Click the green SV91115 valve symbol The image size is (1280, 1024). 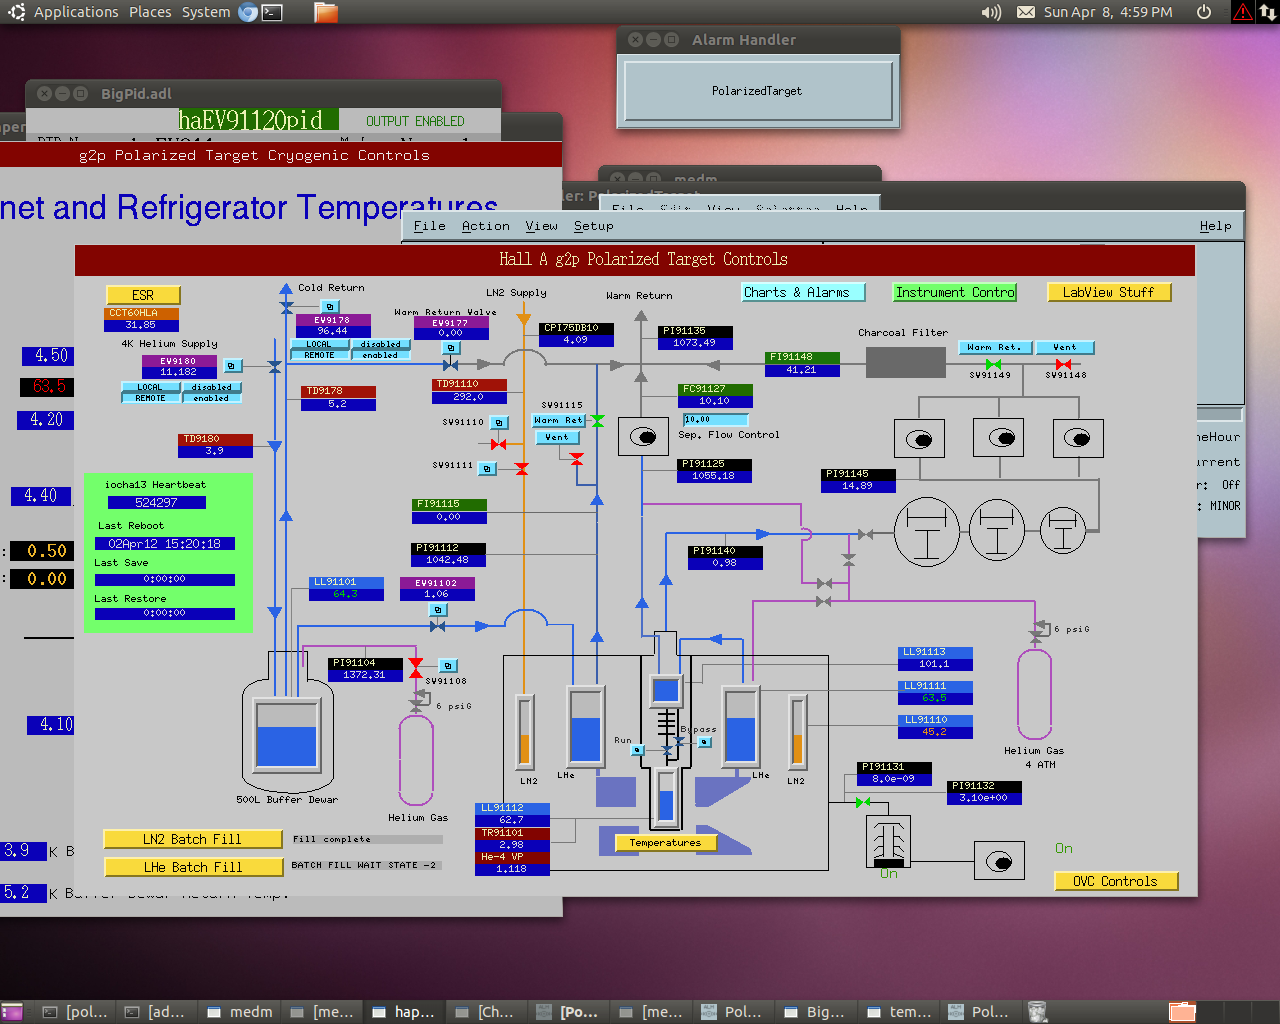pyautogui.click(x=597, y=421)
